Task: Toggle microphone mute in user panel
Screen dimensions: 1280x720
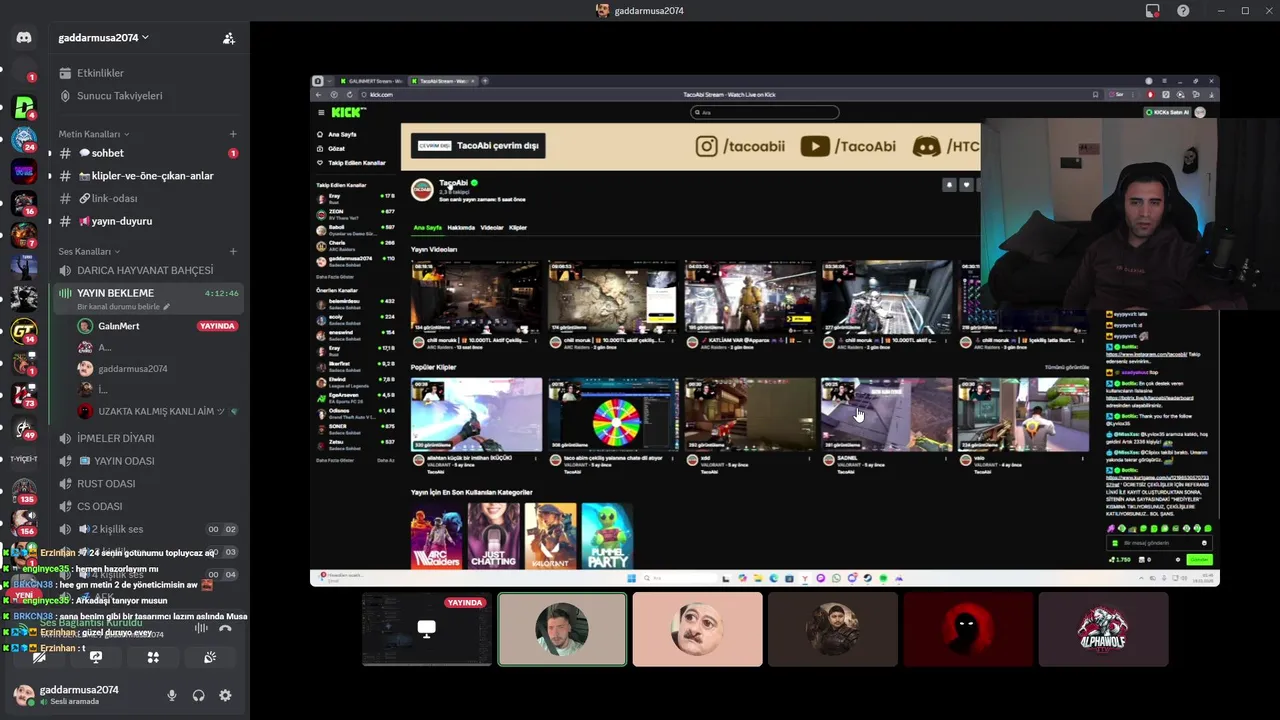Action: point(172,695)
